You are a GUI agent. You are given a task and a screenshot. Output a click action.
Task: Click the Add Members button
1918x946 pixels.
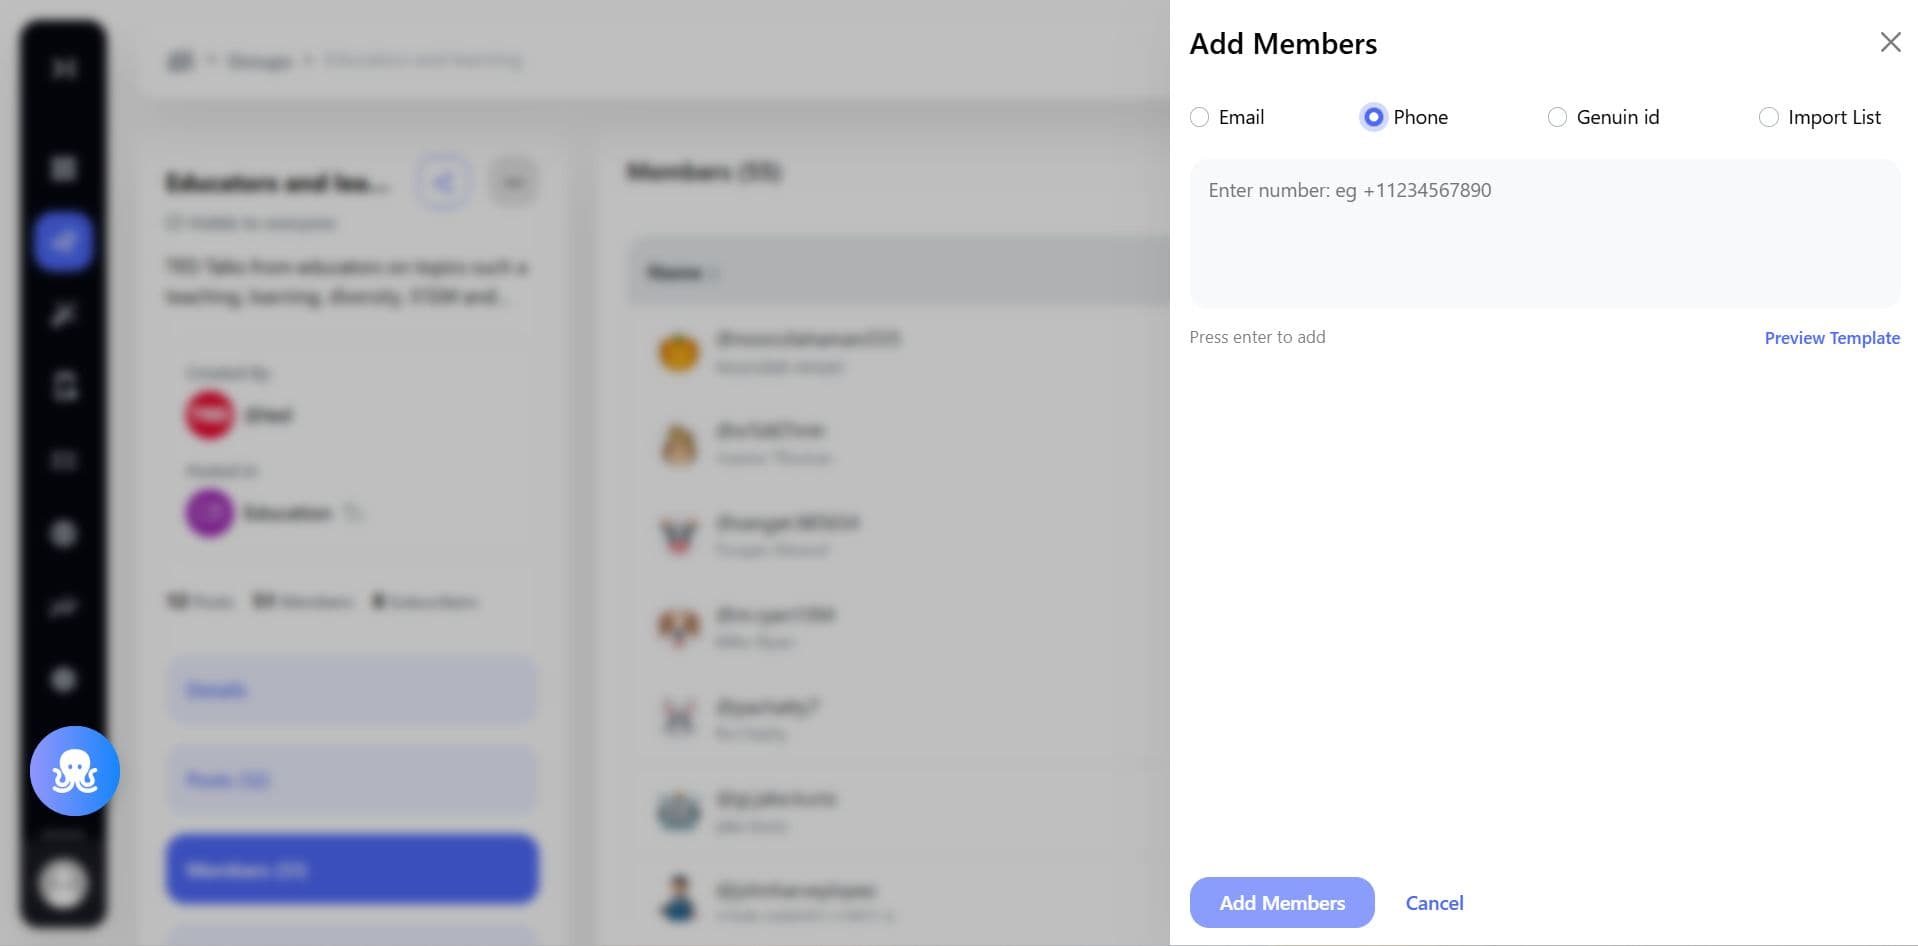(x=1282, y=902)
